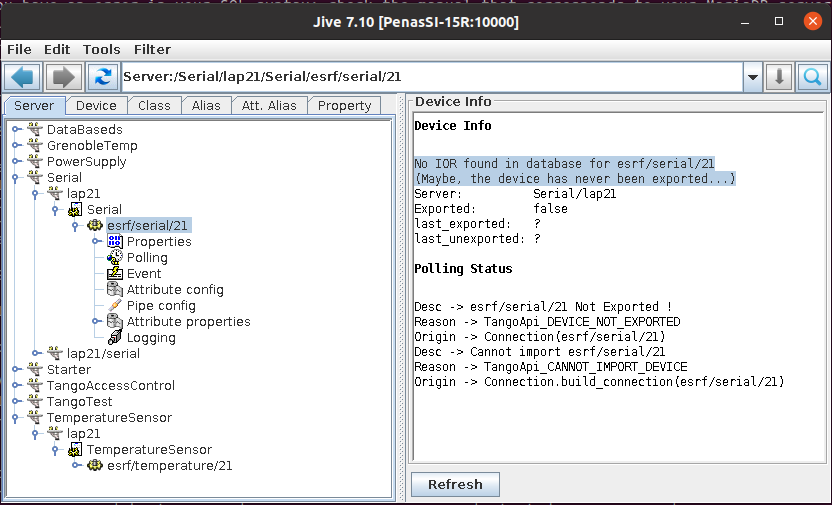Screen dimensions: 832x505
Task: Click the Serial server icon at top level
Action: (x=35, y=177)
